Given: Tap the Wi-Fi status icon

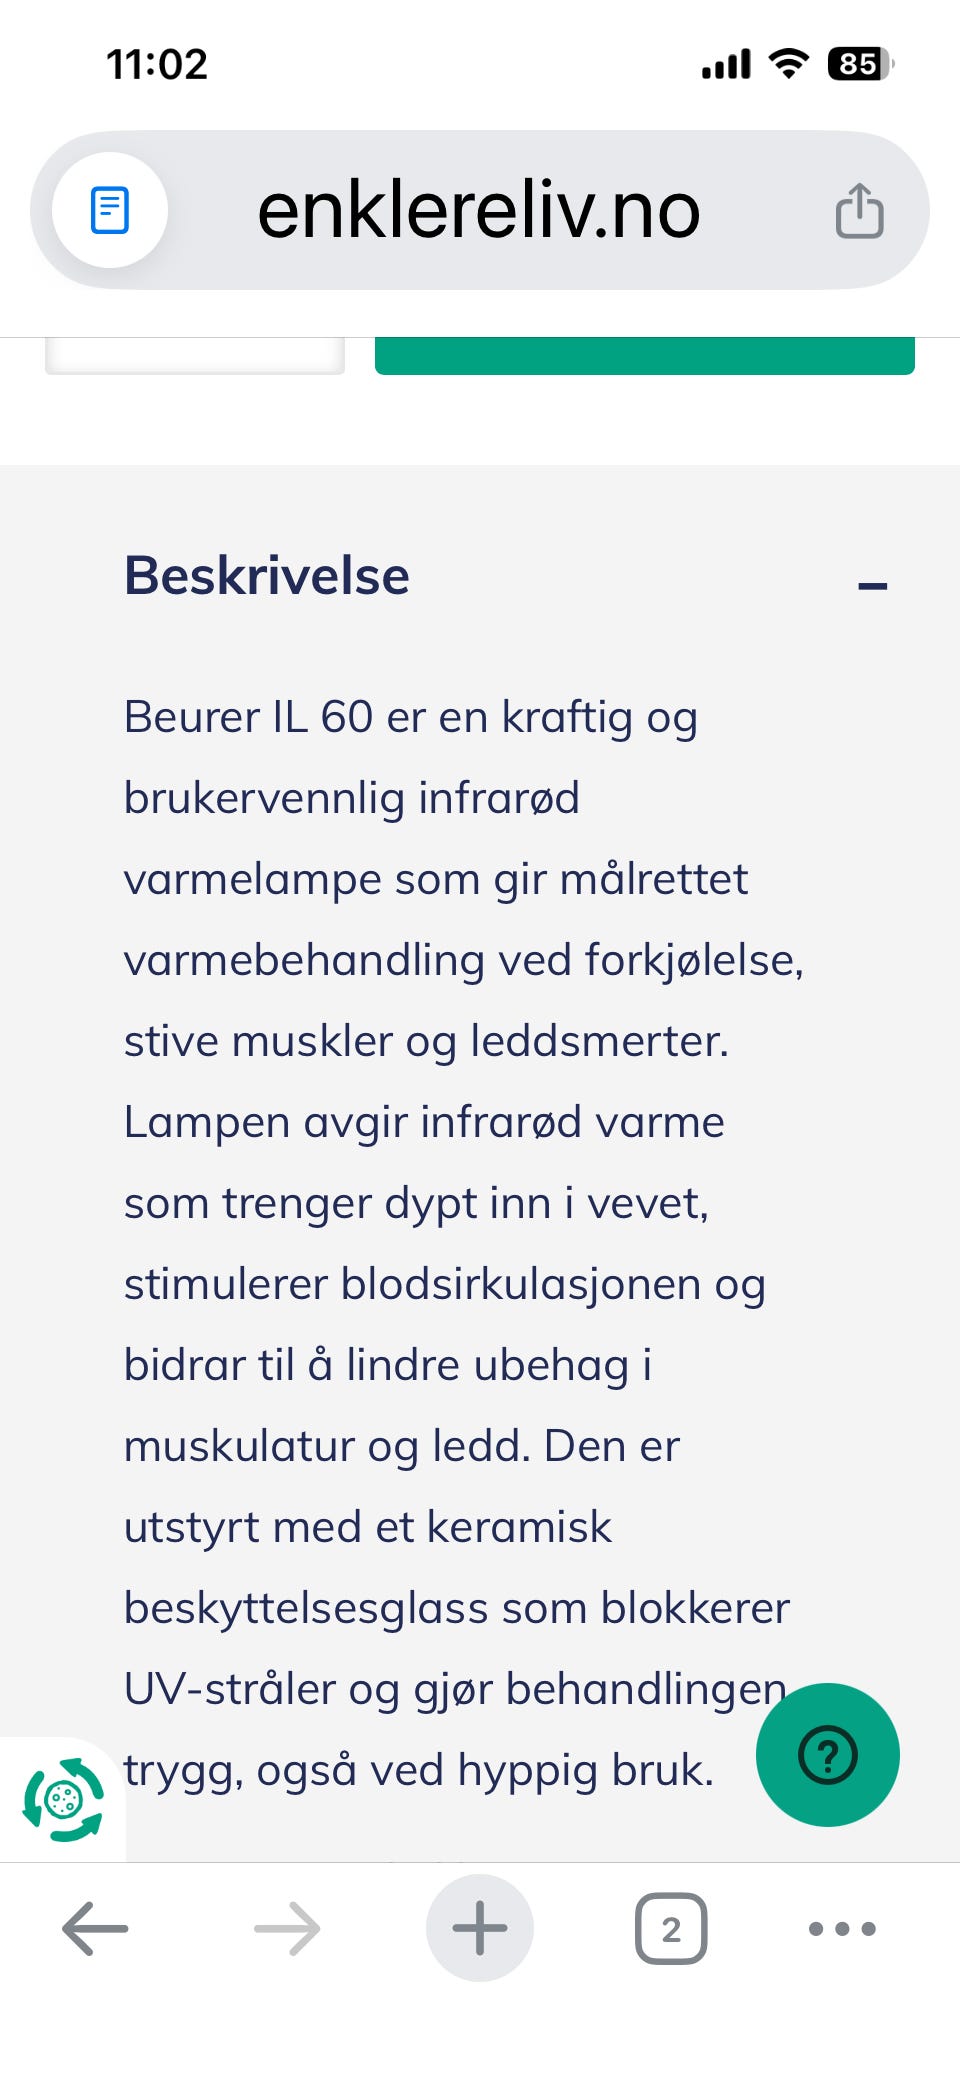Looking at the screenshot, I should click(789, 64).
